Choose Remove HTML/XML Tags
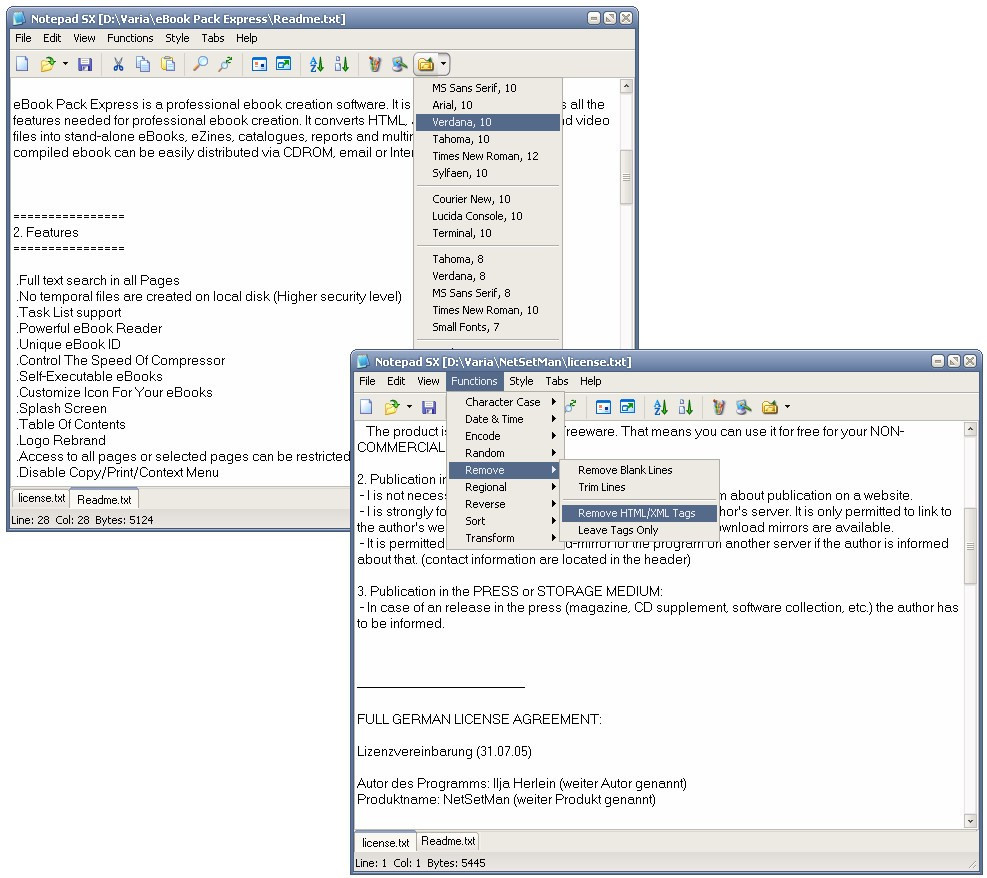The height and width of the screenshot is (878, 987). coord(639,514)
